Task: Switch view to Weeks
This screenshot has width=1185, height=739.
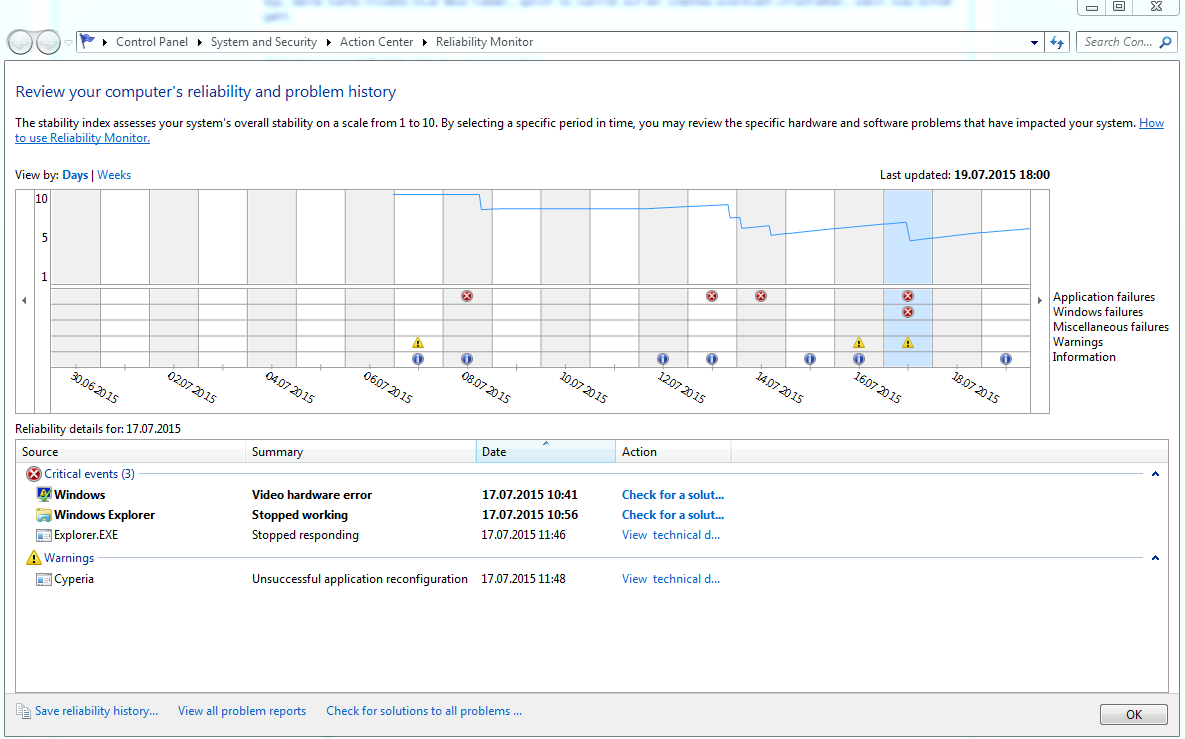Action: (x=114, y=175)
